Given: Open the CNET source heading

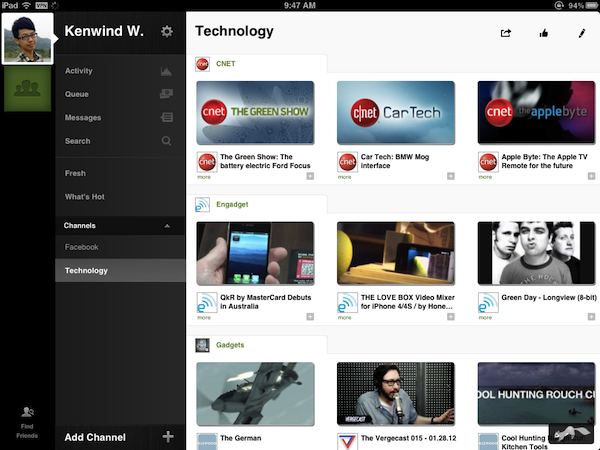Looking at the screenshot, I should pyautogui.click(x=226, y=64).
